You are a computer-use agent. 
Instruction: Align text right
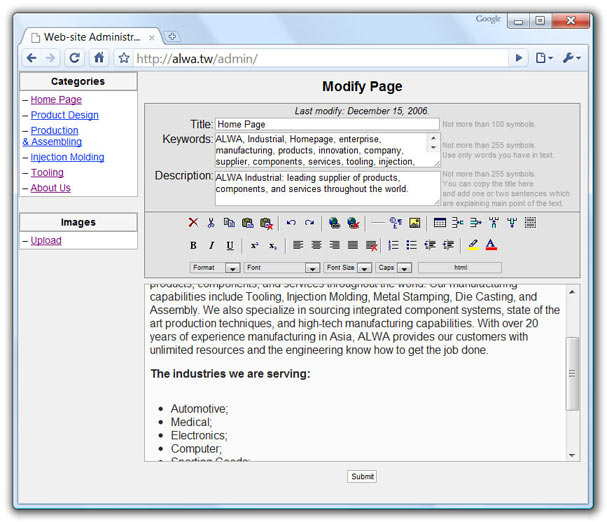[334, 245]
